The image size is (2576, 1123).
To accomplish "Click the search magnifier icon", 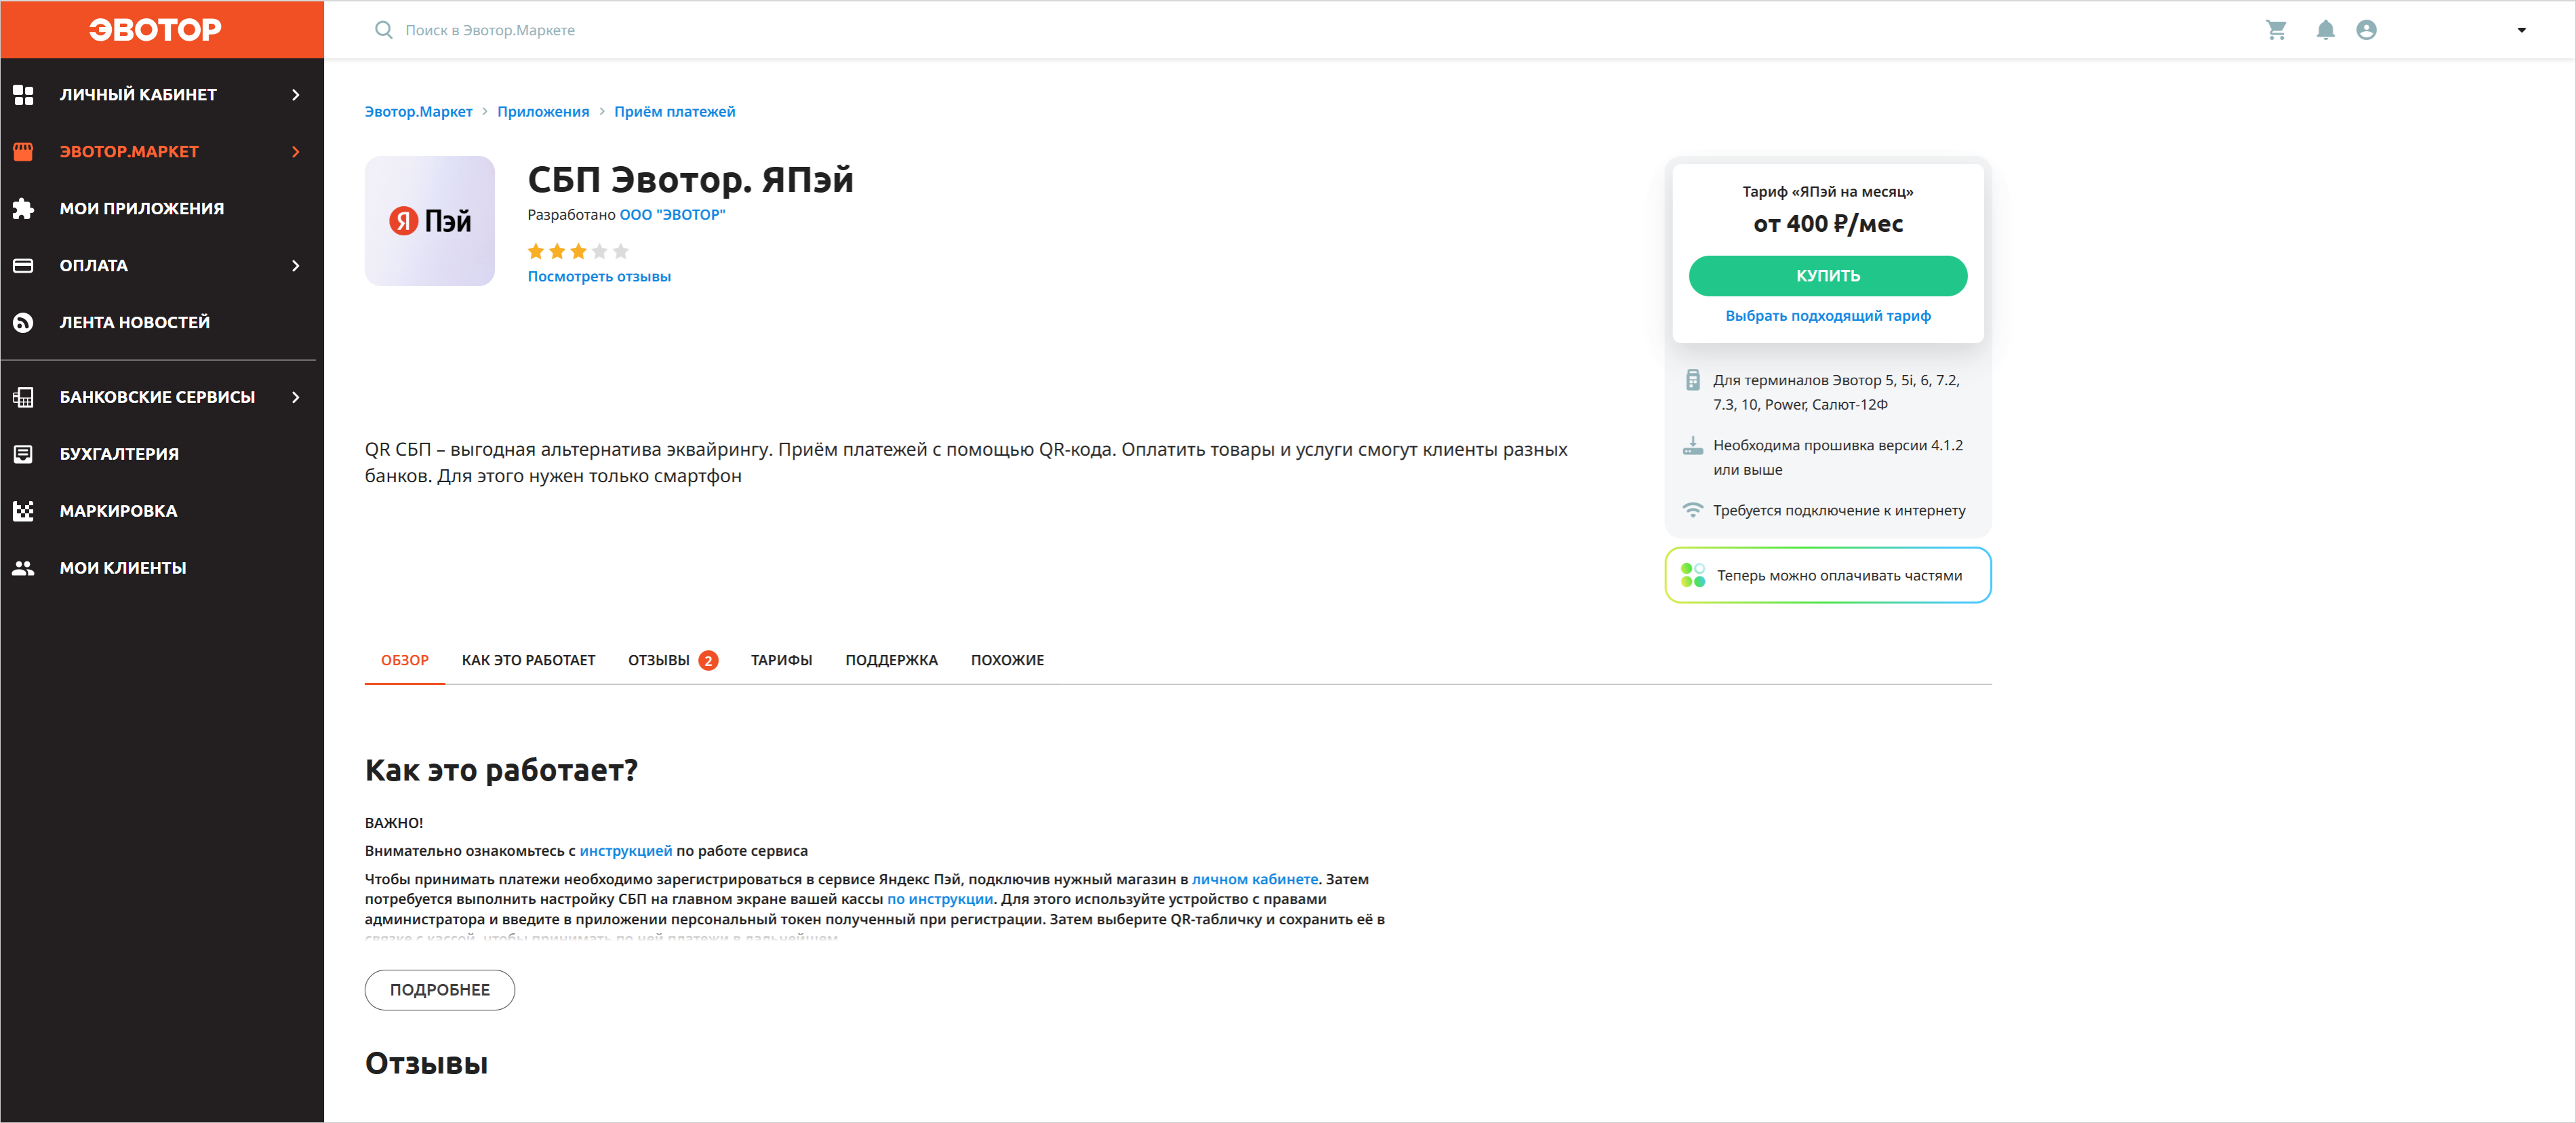I will (x=383, y=30).
